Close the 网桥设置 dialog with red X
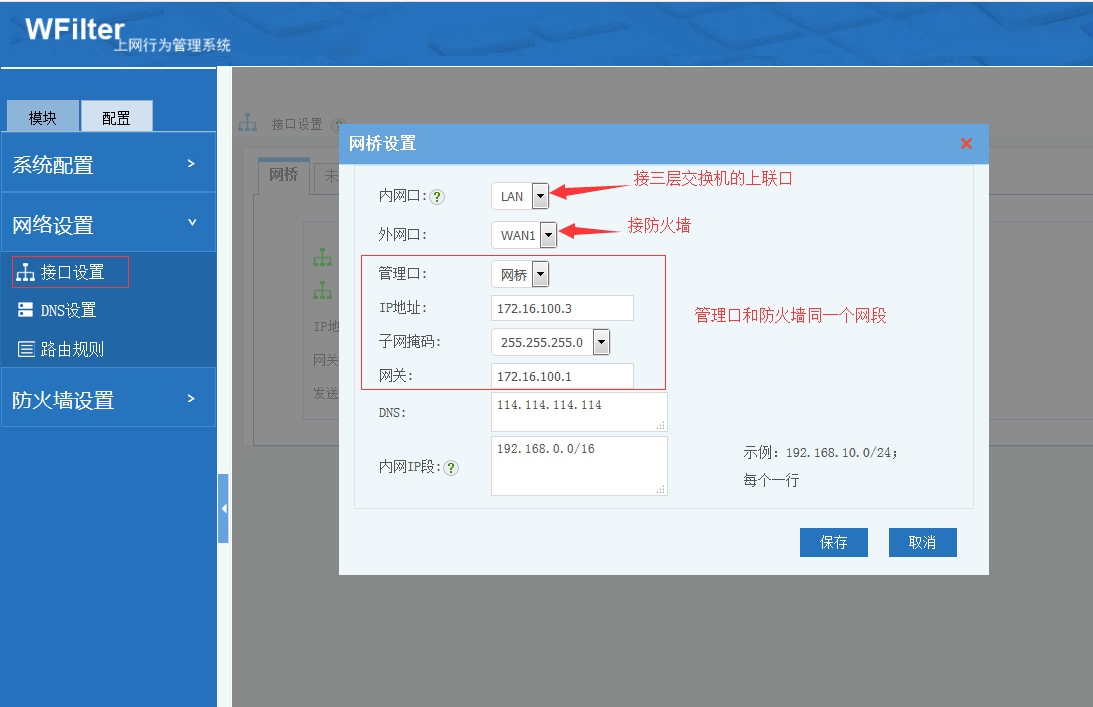The image size is (1093, 707). click(x=966, y=144)
